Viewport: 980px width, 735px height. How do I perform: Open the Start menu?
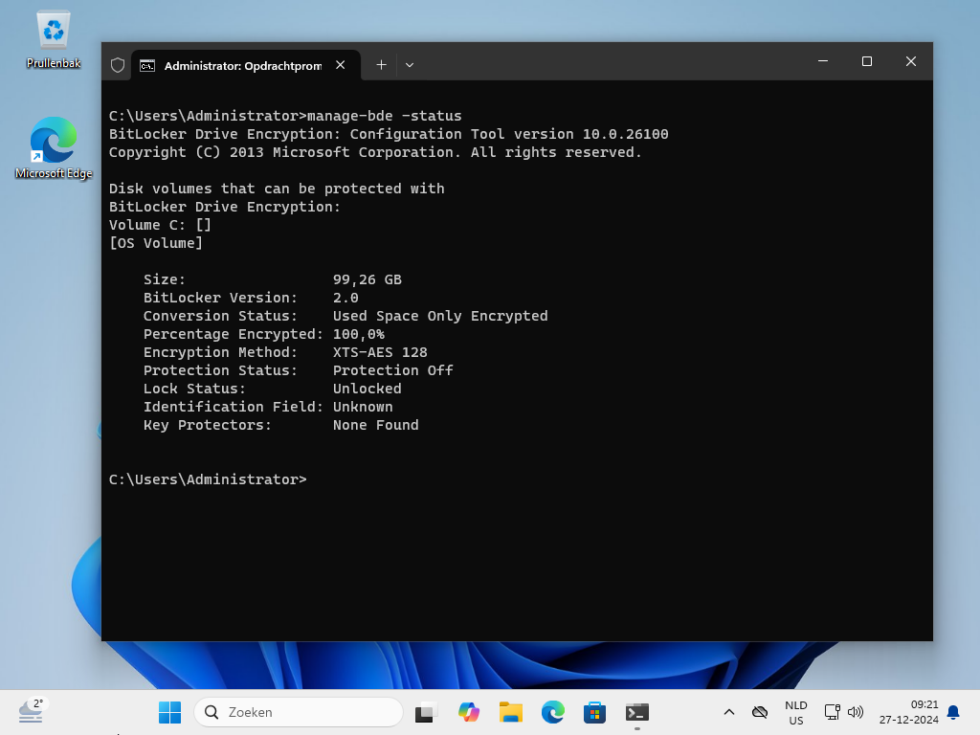click(169, 712)
